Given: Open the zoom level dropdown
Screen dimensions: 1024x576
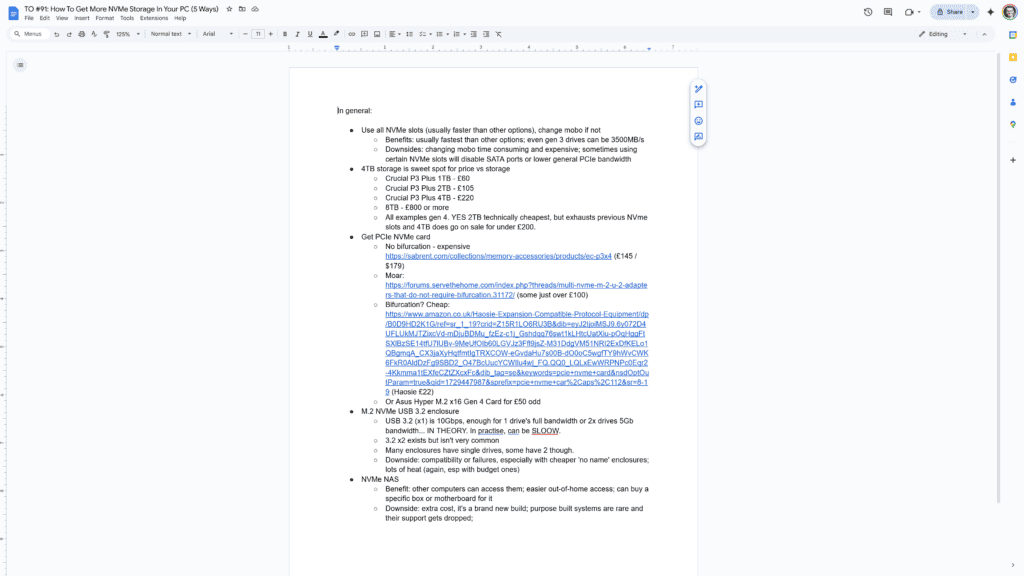Looking at the screenshot, I should click(125, 34).
